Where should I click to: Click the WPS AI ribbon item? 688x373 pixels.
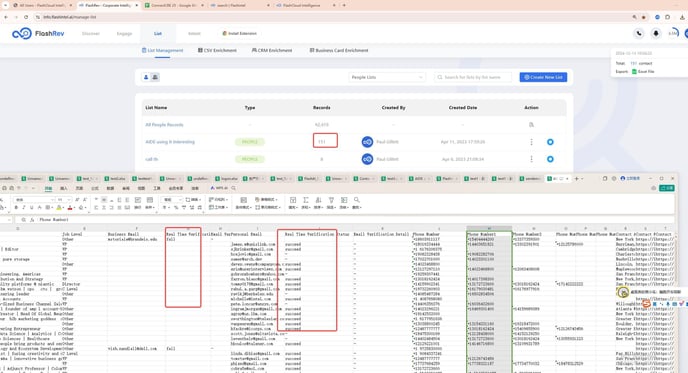click(x=219, y=188)
